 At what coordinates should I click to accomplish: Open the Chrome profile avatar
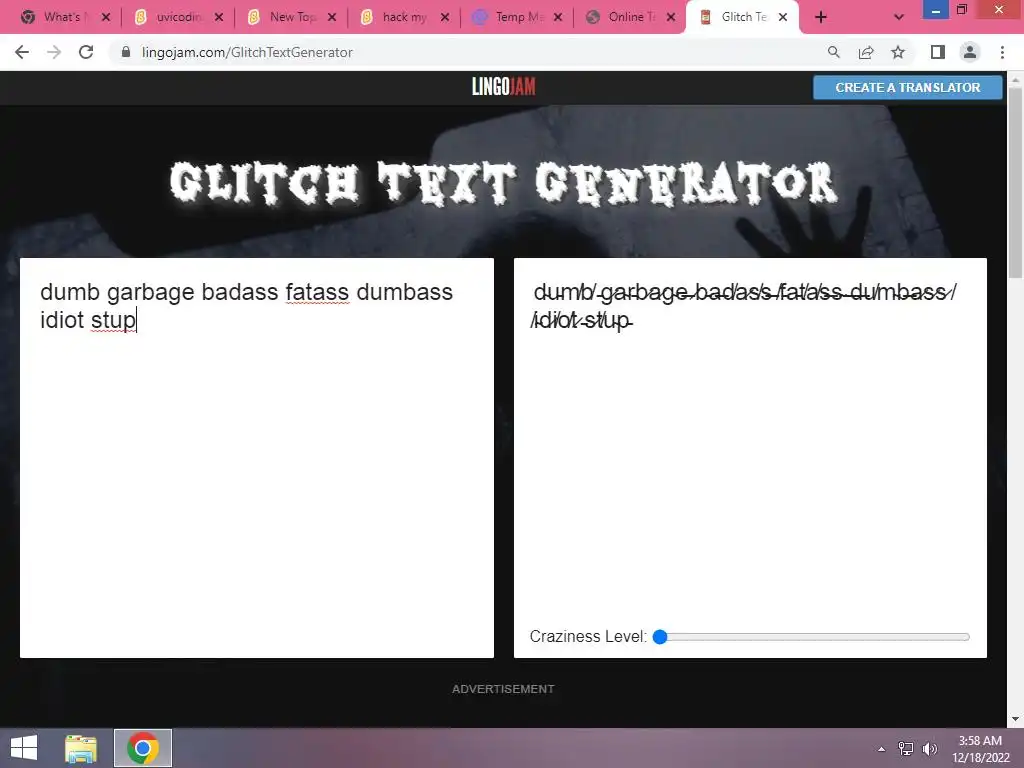point(970,52)
